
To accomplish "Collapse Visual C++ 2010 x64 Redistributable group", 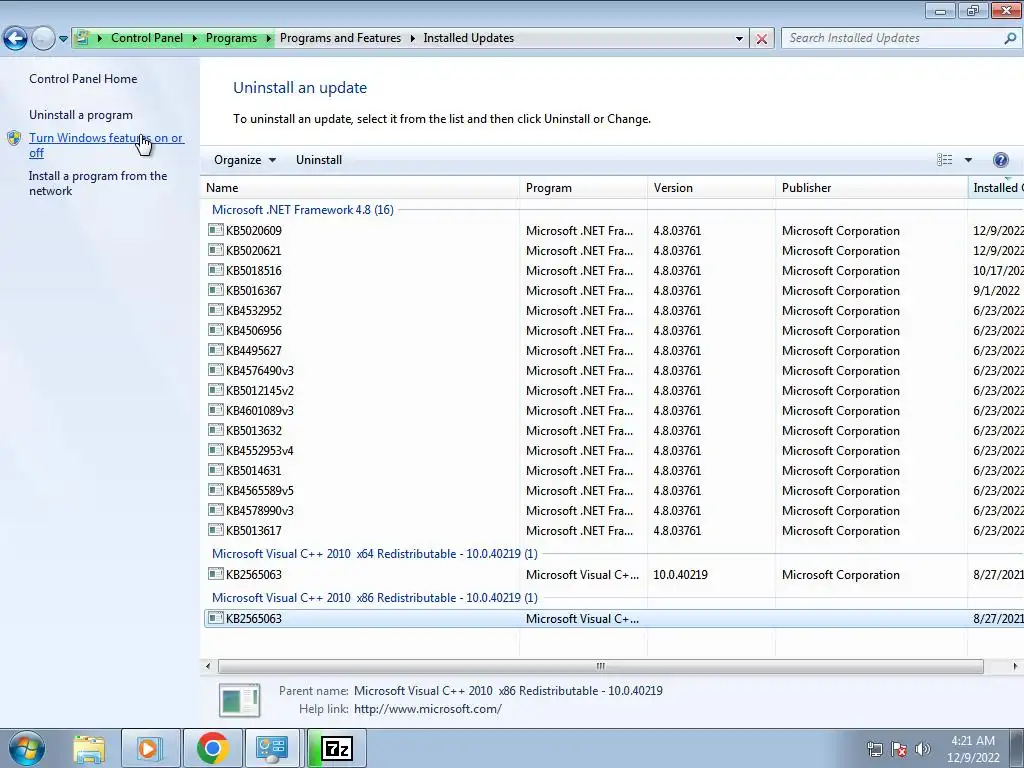I will coord(375,554).
